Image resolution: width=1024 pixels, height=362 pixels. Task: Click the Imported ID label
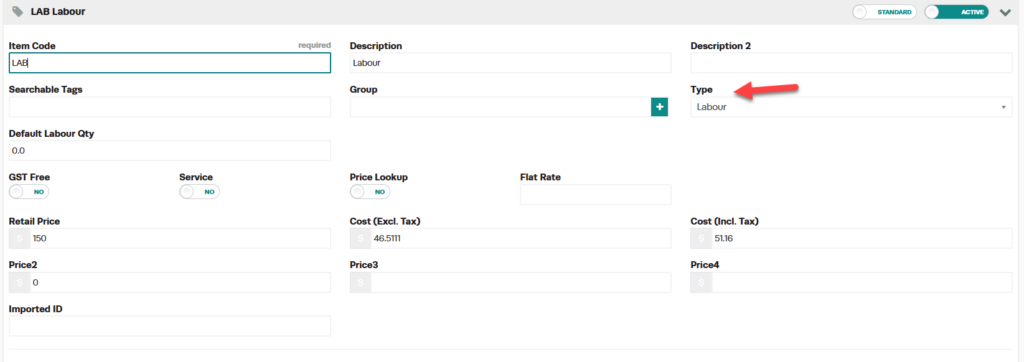[x=36, y=308]
